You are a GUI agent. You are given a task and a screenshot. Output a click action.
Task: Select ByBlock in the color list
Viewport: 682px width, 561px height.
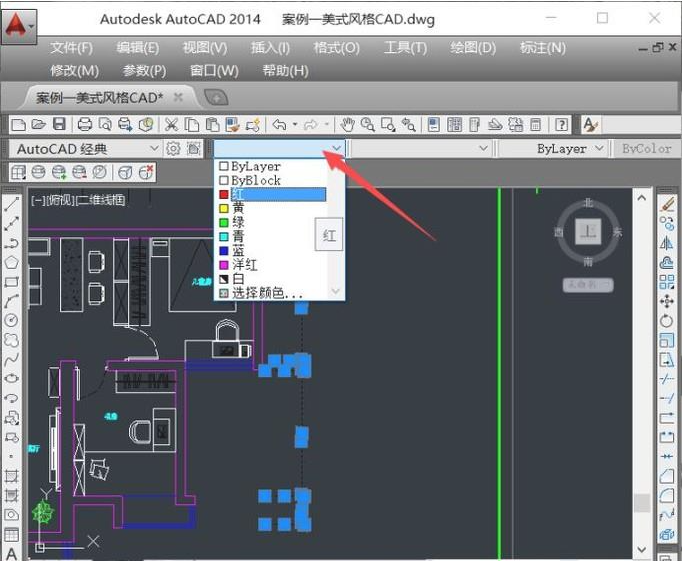pos(255,180)
